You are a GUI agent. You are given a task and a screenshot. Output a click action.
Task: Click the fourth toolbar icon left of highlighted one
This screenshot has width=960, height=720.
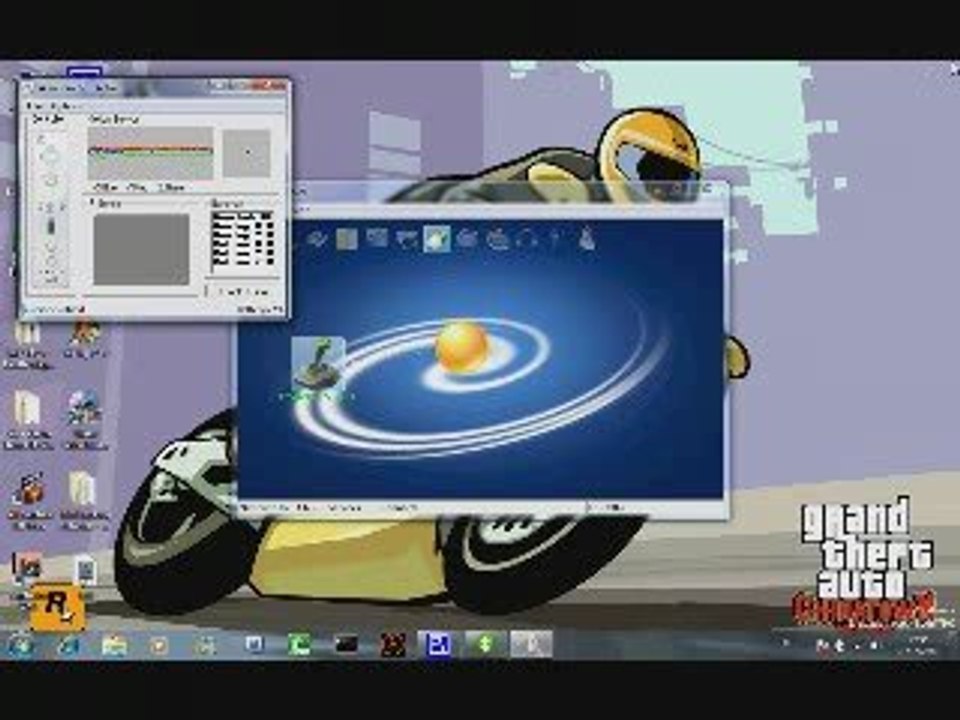(x=407, y=239)
